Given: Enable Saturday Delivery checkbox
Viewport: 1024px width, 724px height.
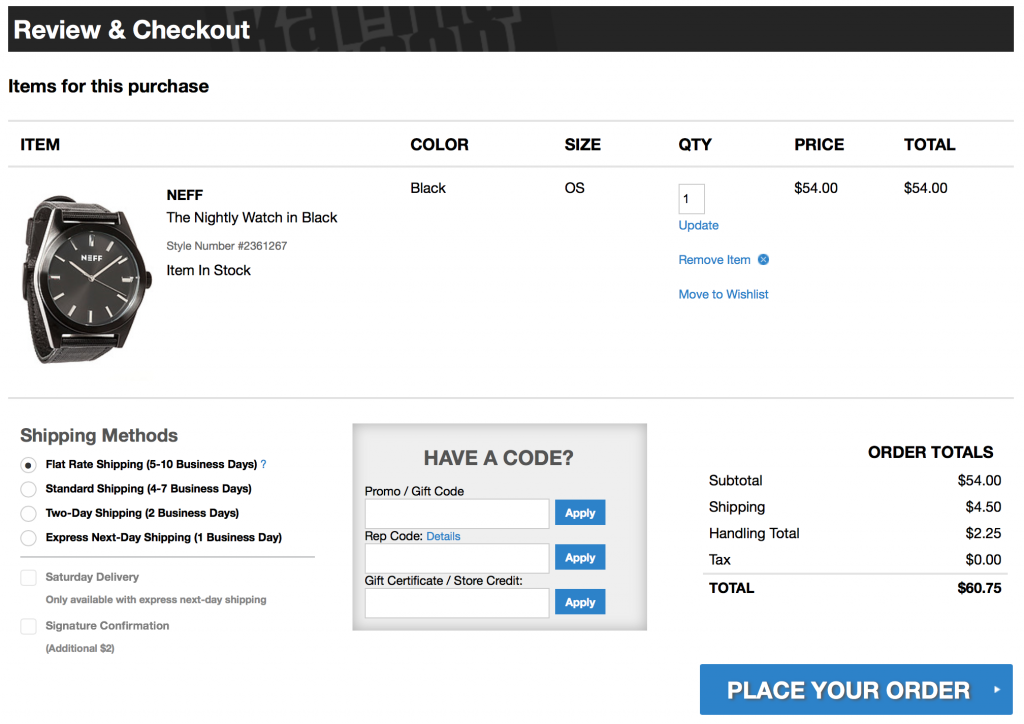Looking at the screenshot, I should pos(28,578).
